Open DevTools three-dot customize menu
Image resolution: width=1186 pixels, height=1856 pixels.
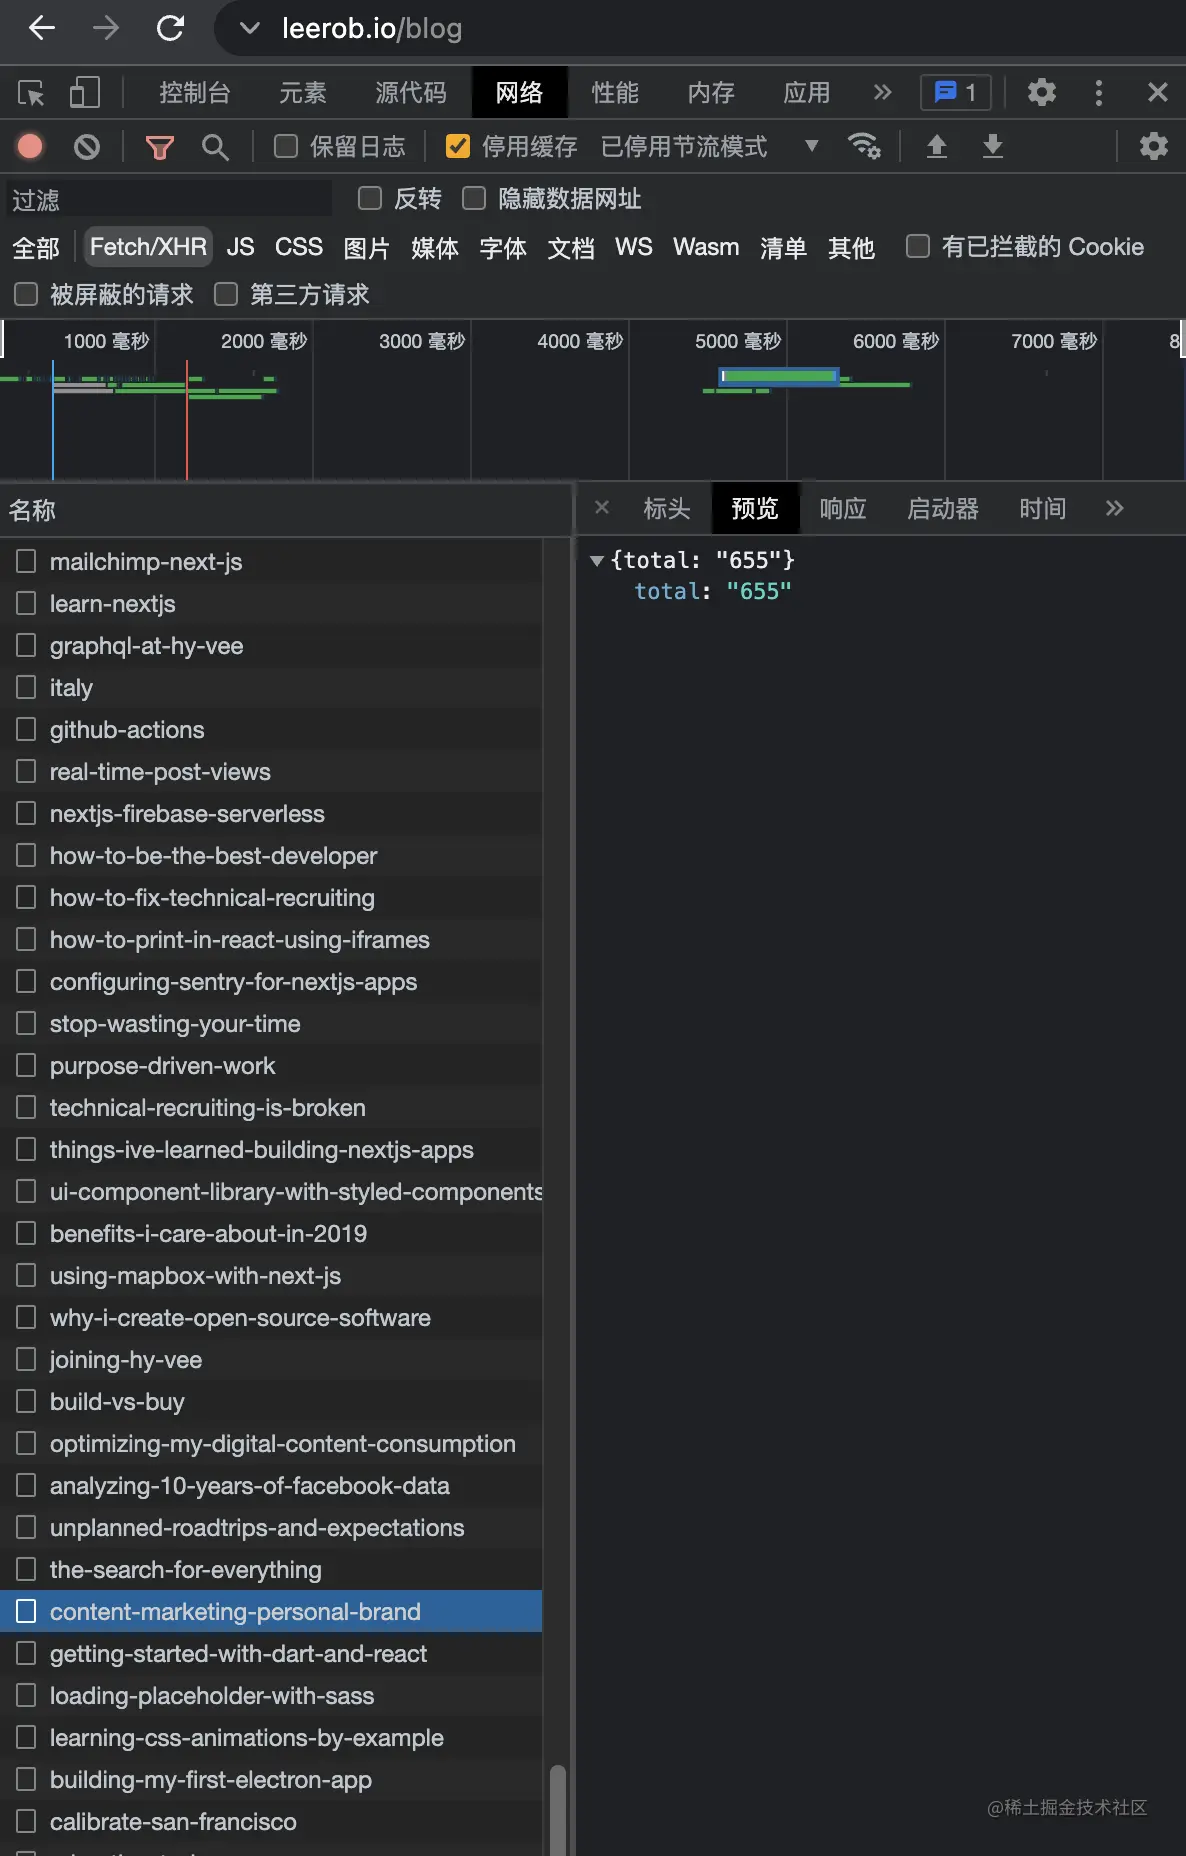point(1099,93)
